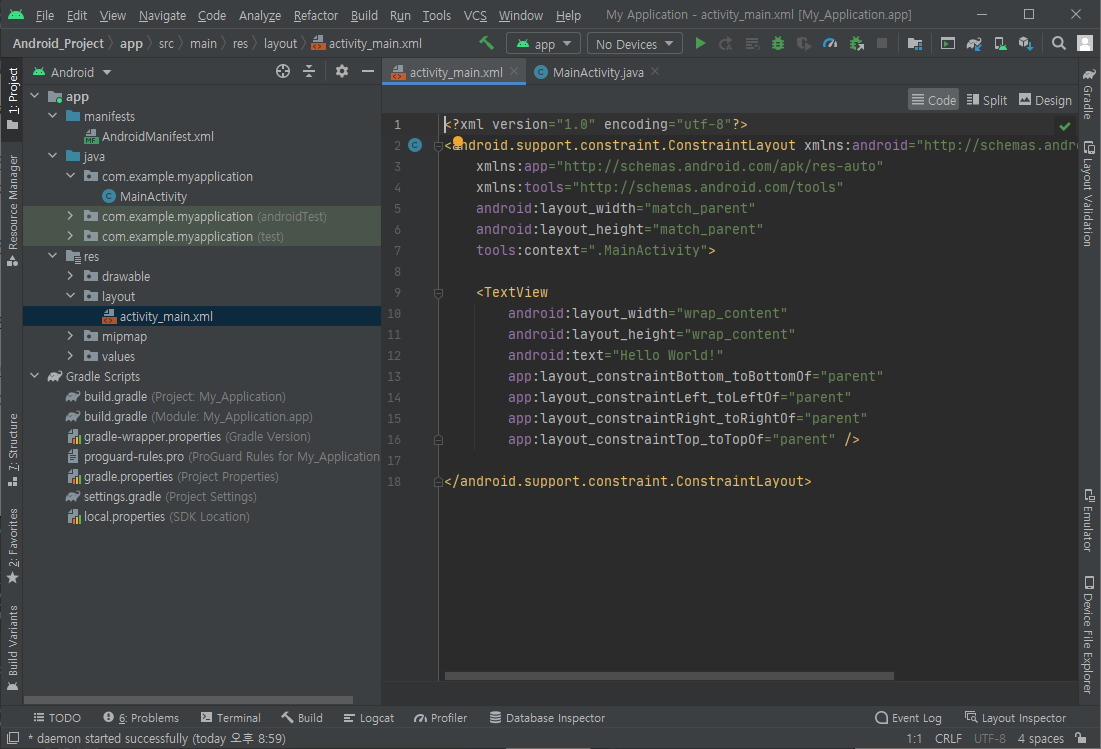Image resolution: width=1101 pixels, height=749 pixels.
Task: Open the app run configuration dropdown
Action: [x=543, y=44]
